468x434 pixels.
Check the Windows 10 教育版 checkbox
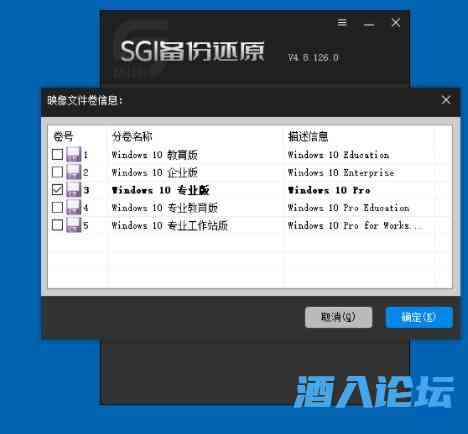coord(58,154)
